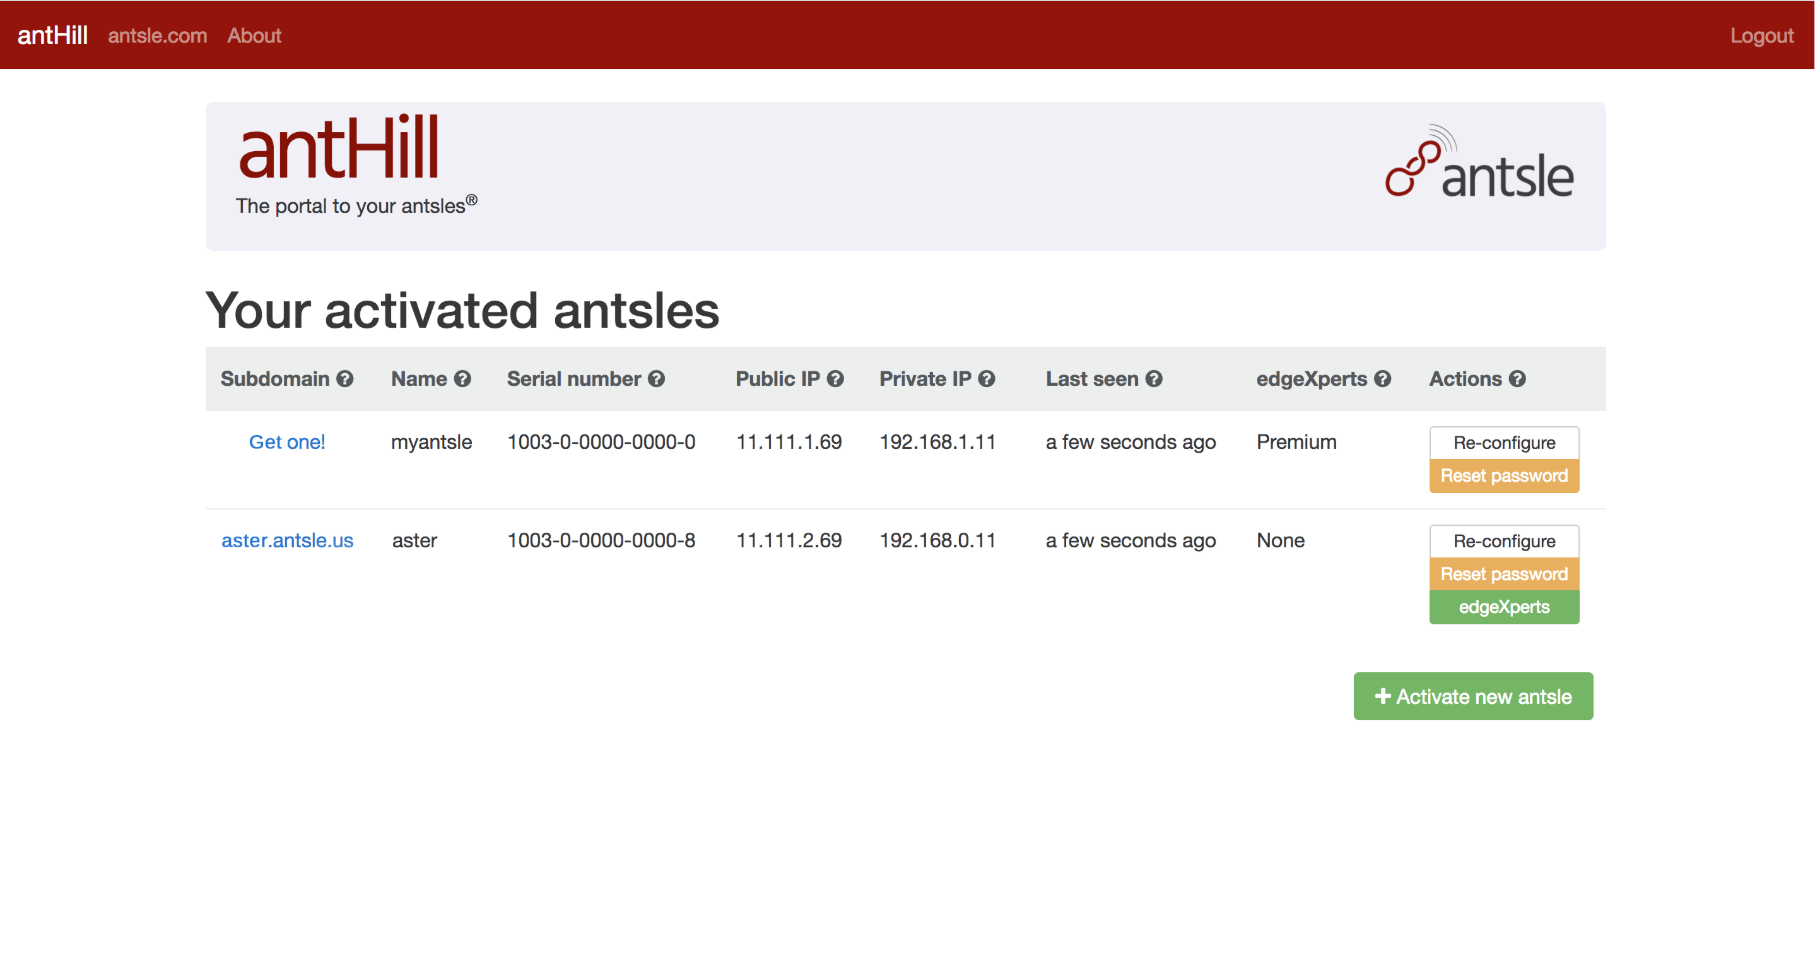Click the Private IP help icon
The height and width of the screenshot is (972, 1820).
point(987,379)
